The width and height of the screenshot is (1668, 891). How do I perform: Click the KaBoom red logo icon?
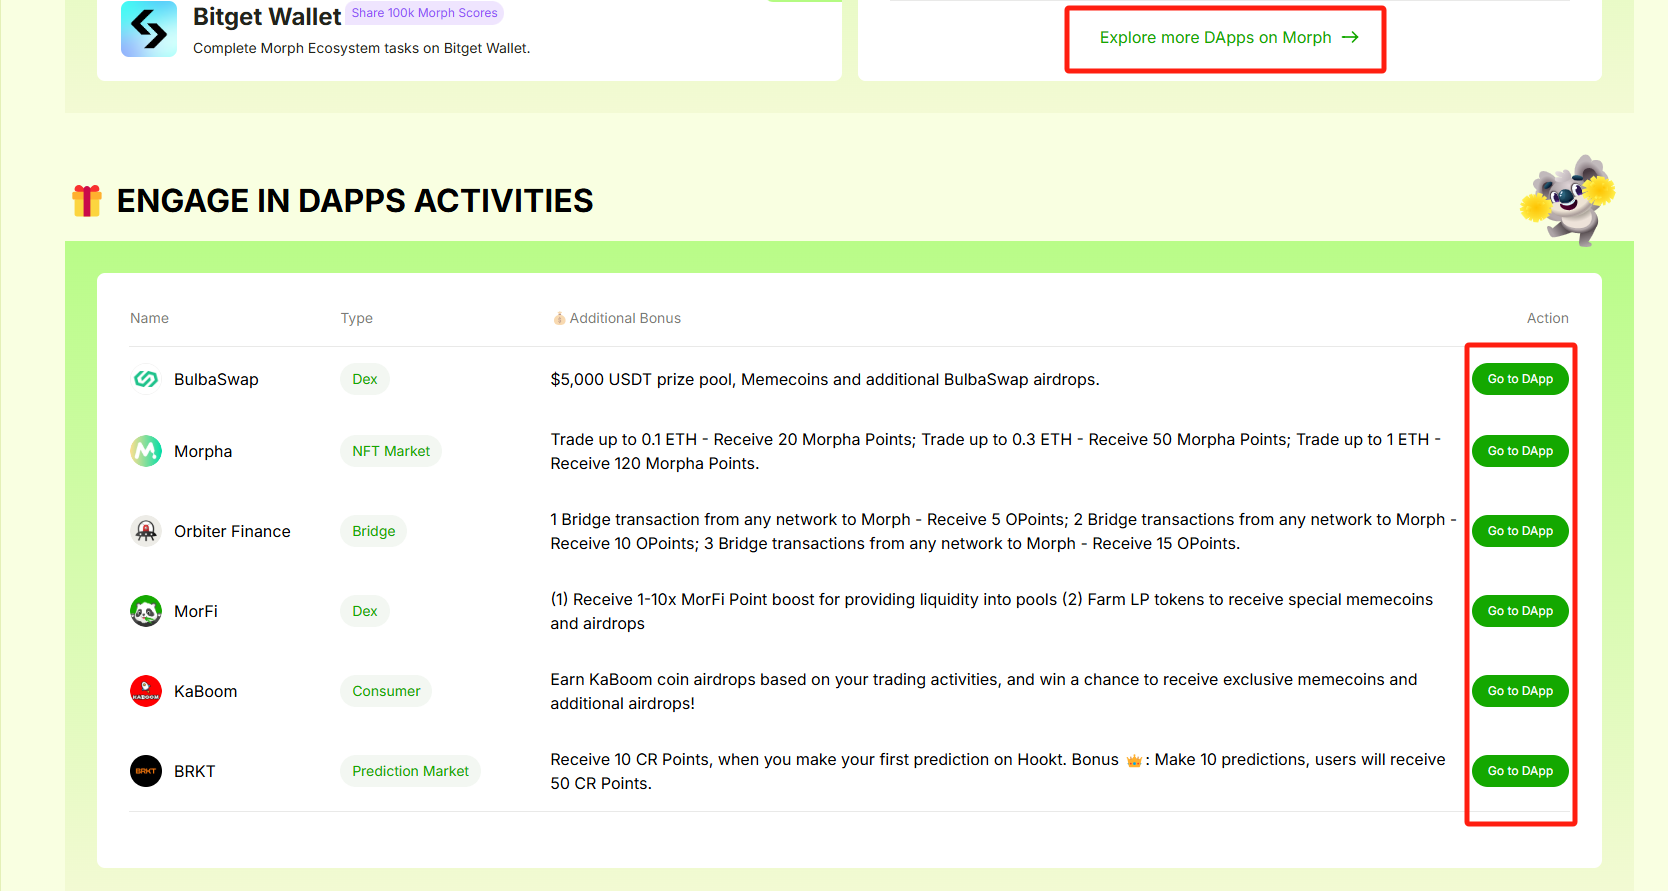tap(146, 691)
